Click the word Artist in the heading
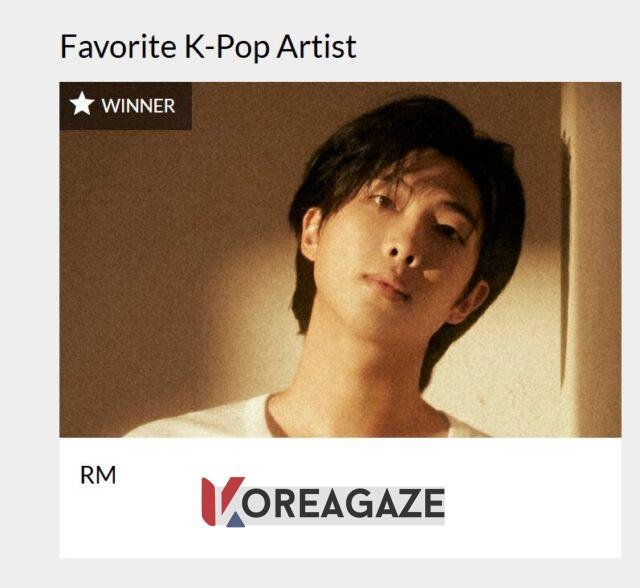The width and height of the screenshot is (640, 588). point(317,47)
